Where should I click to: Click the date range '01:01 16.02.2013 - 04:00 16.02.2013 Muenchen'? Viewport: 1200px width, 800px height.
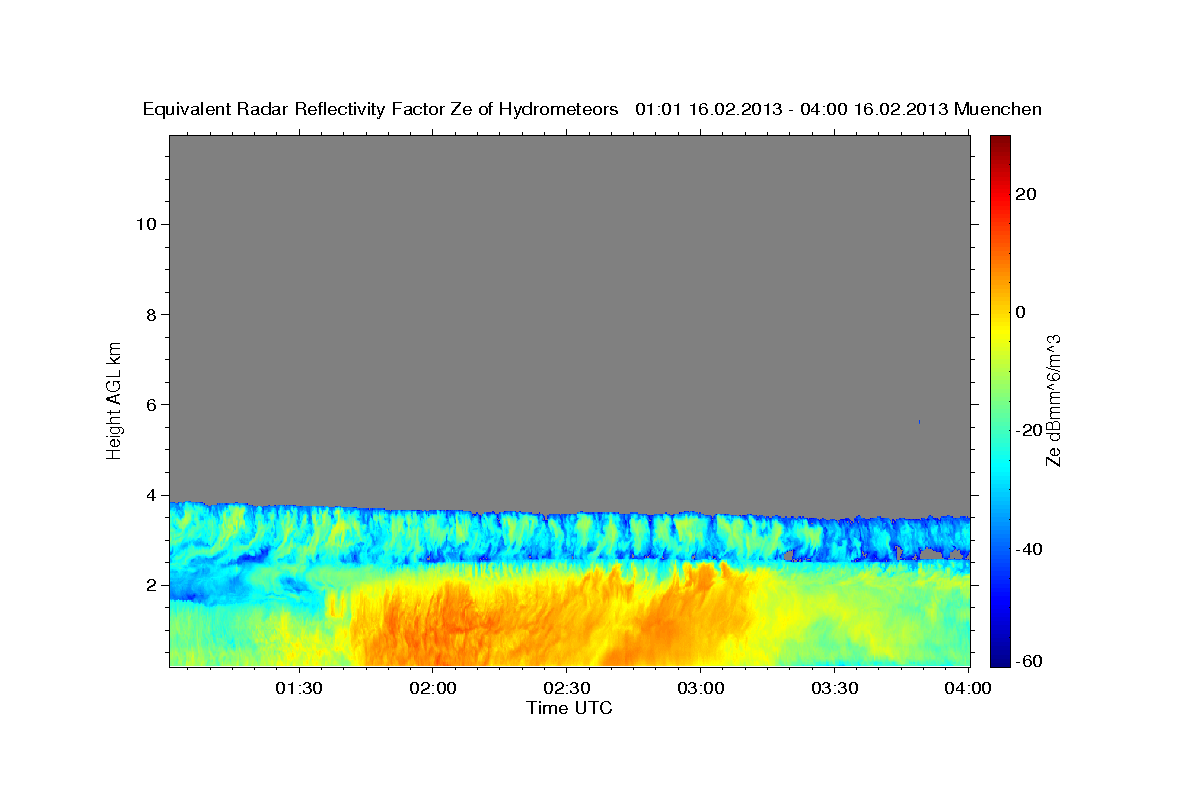pos(839,109)
